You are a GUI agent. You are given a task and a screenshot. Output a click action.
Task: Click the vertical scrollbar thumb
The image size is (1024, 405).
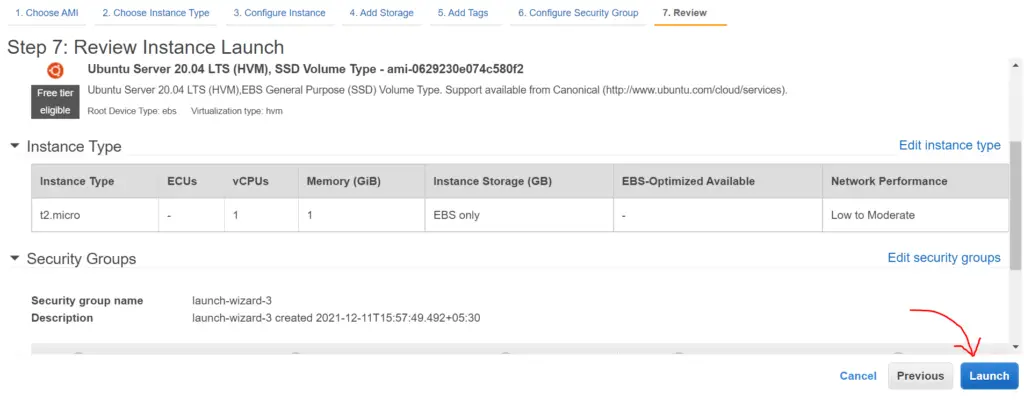click(1016, 205)
